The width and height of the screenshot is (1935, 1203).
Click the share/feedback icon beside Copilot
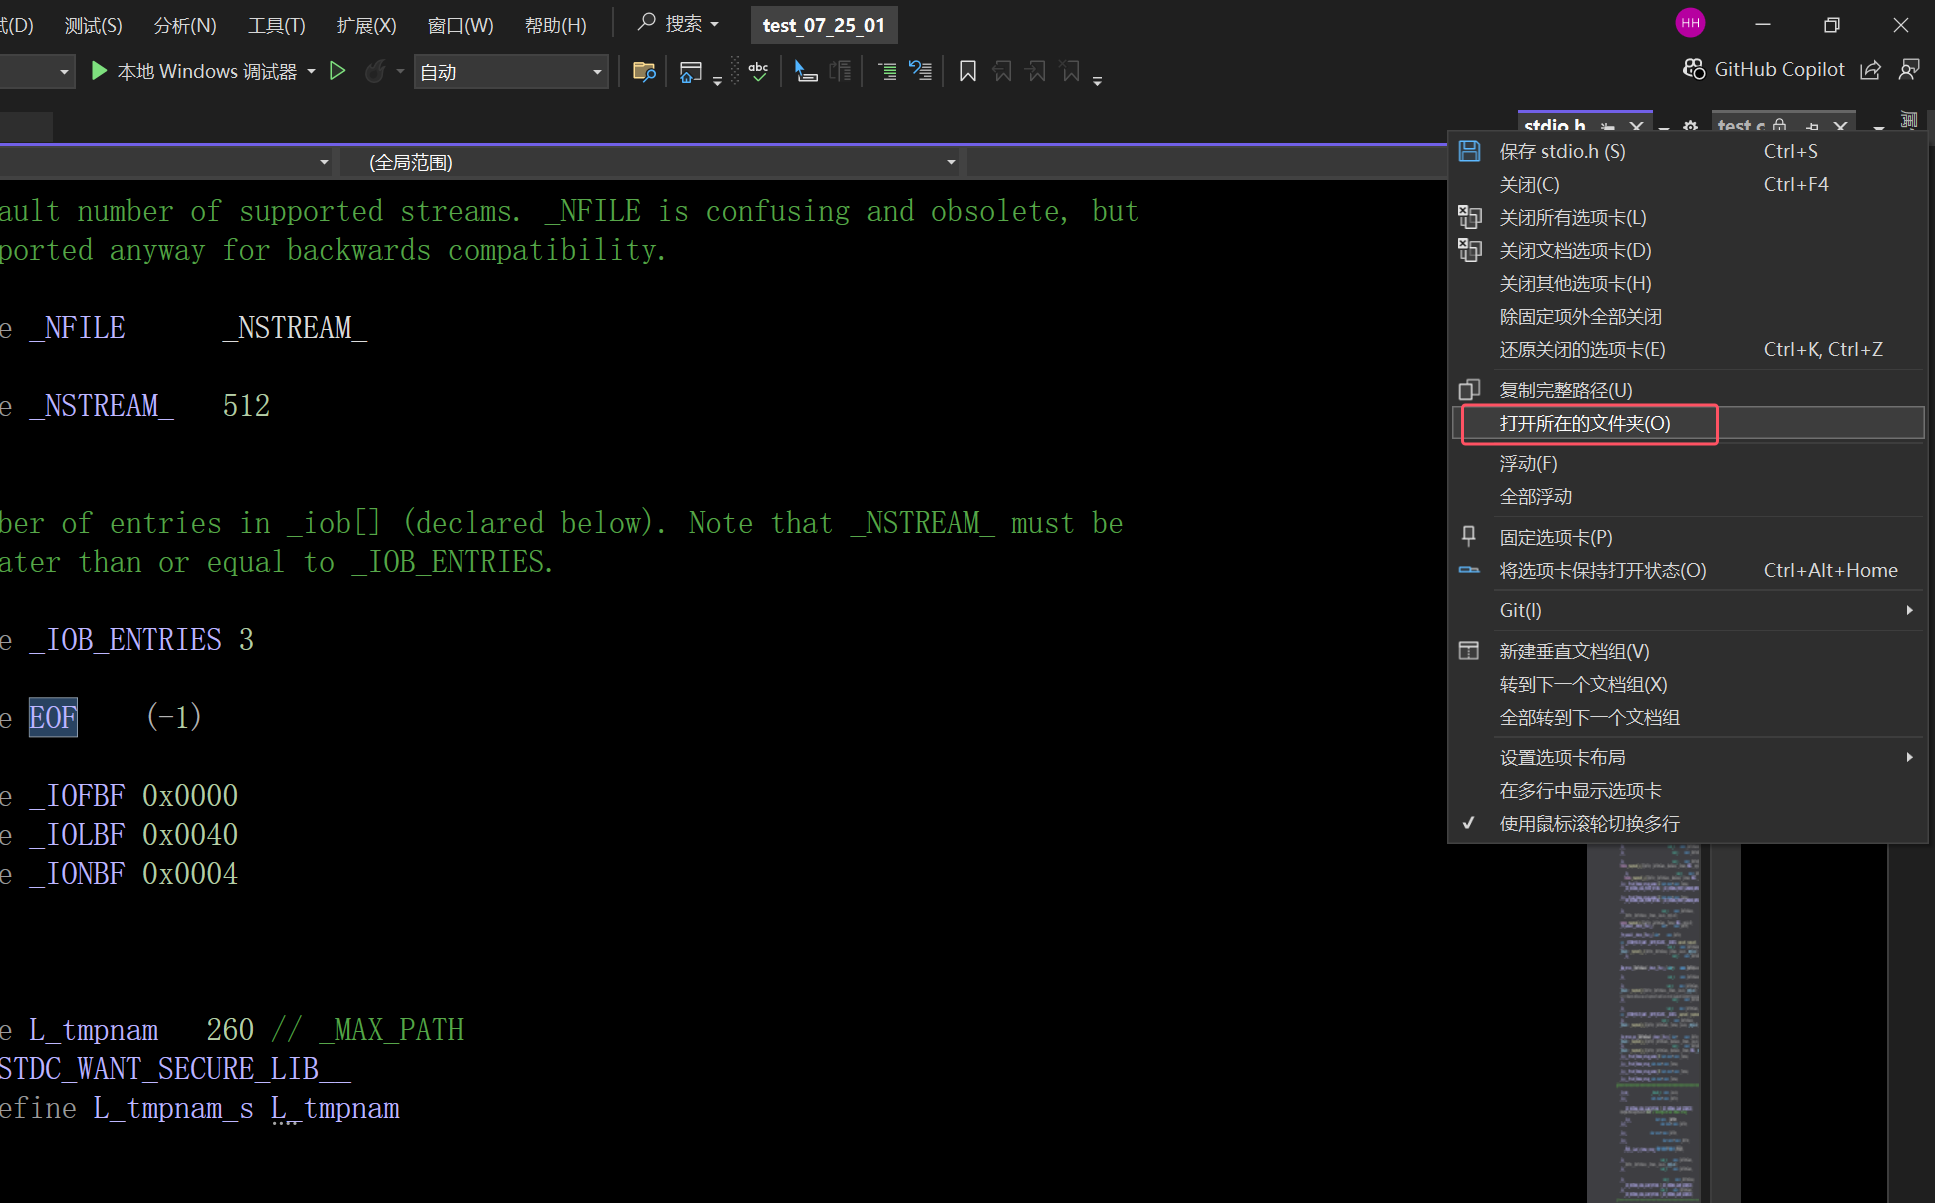point(1870,70)
